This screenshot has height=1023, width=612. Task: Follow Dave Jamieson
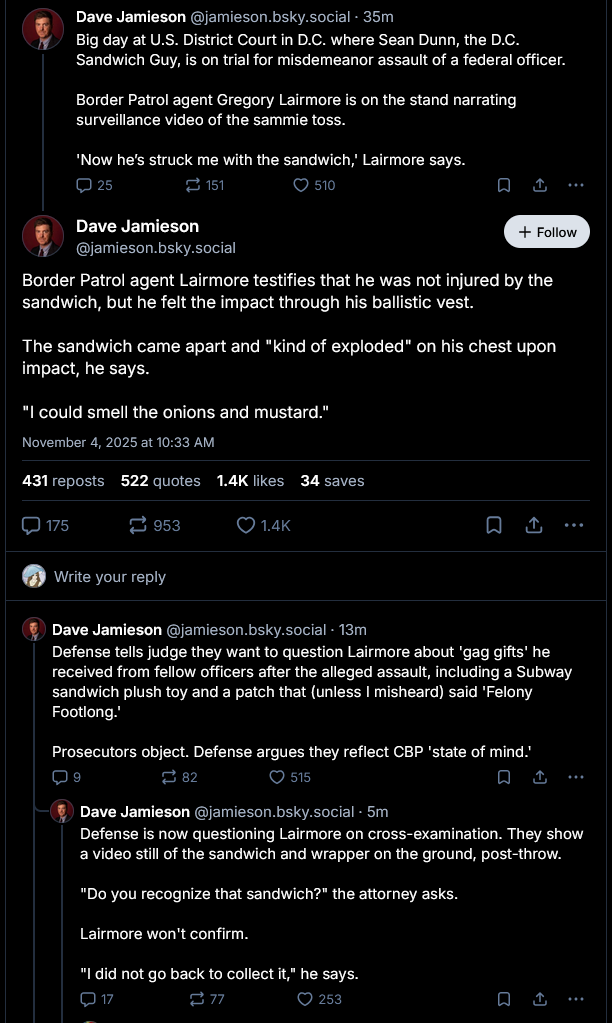(x=547, y=232)
